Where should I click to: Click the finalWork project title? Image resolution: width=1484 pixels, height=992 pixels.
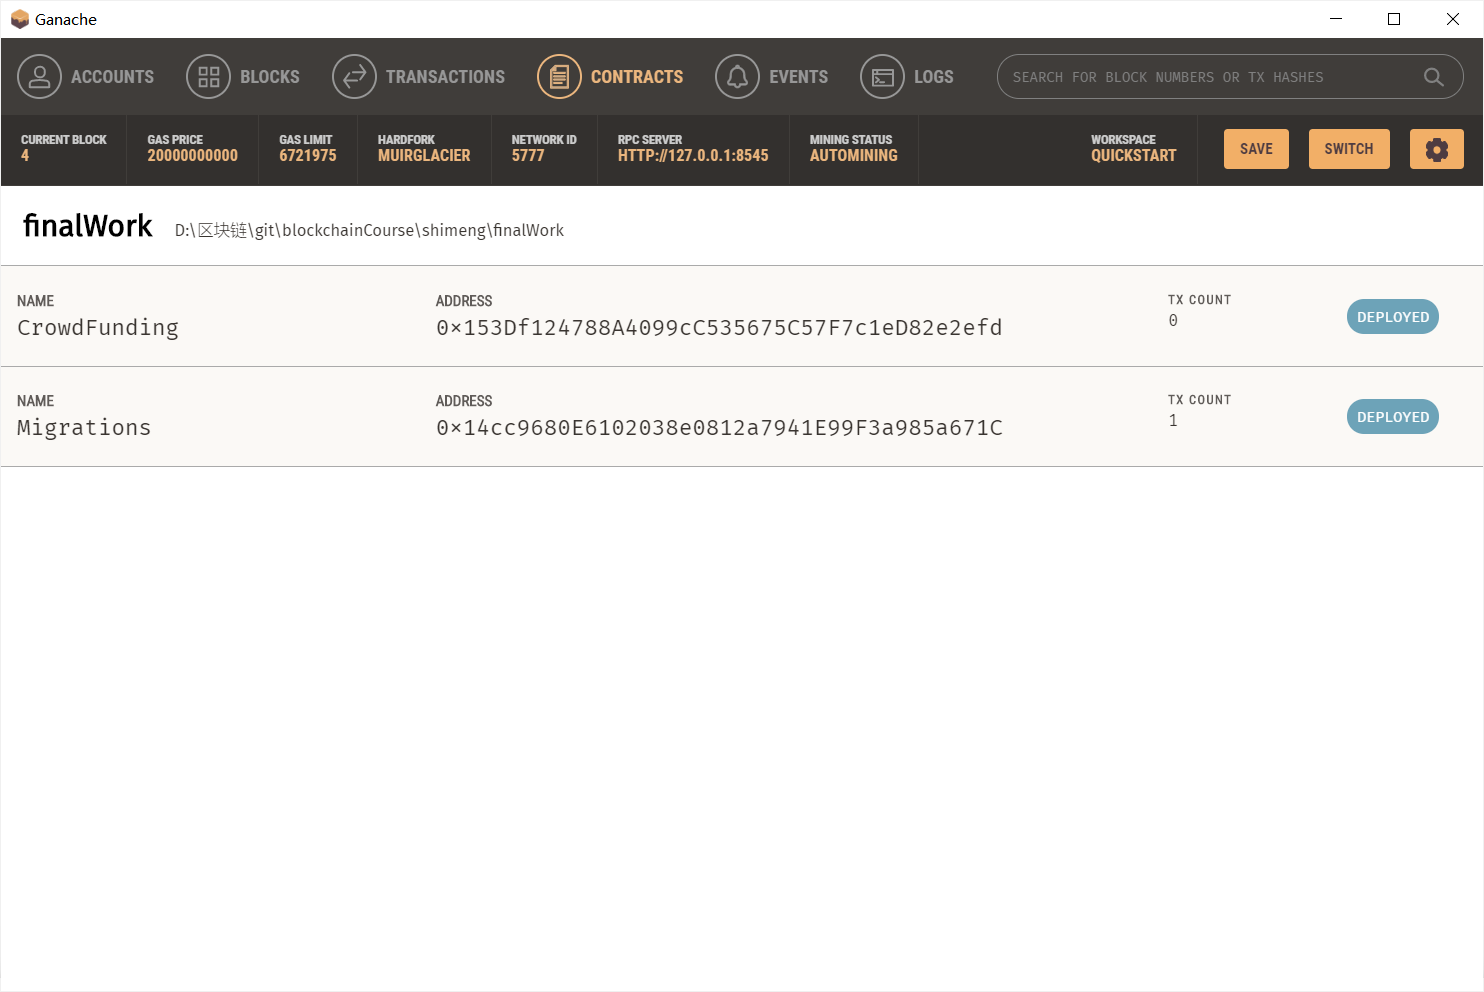[88, 226]
